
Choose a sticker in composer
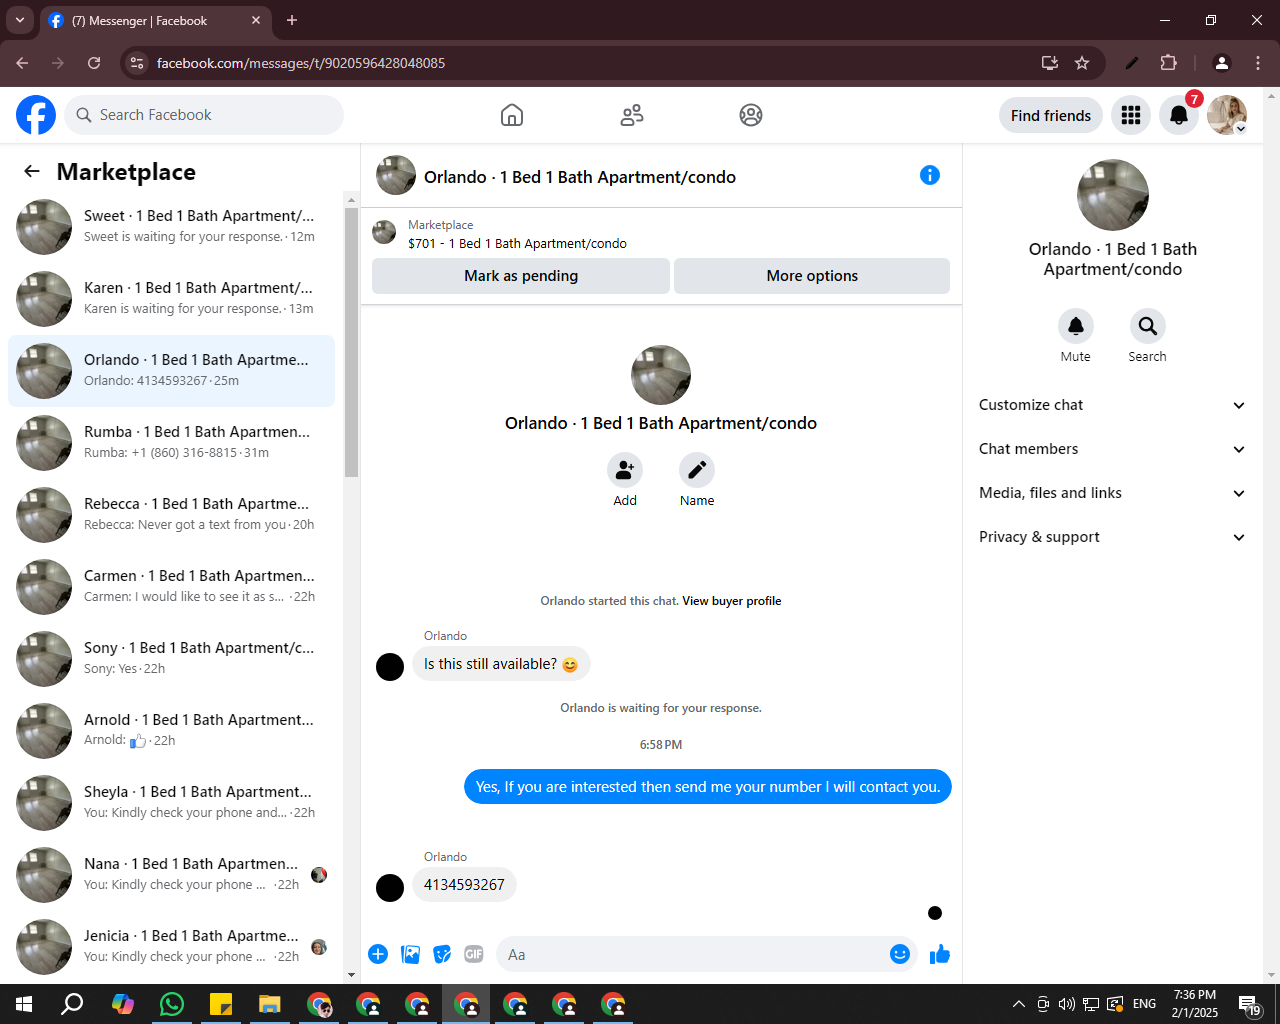coord(442,954)
